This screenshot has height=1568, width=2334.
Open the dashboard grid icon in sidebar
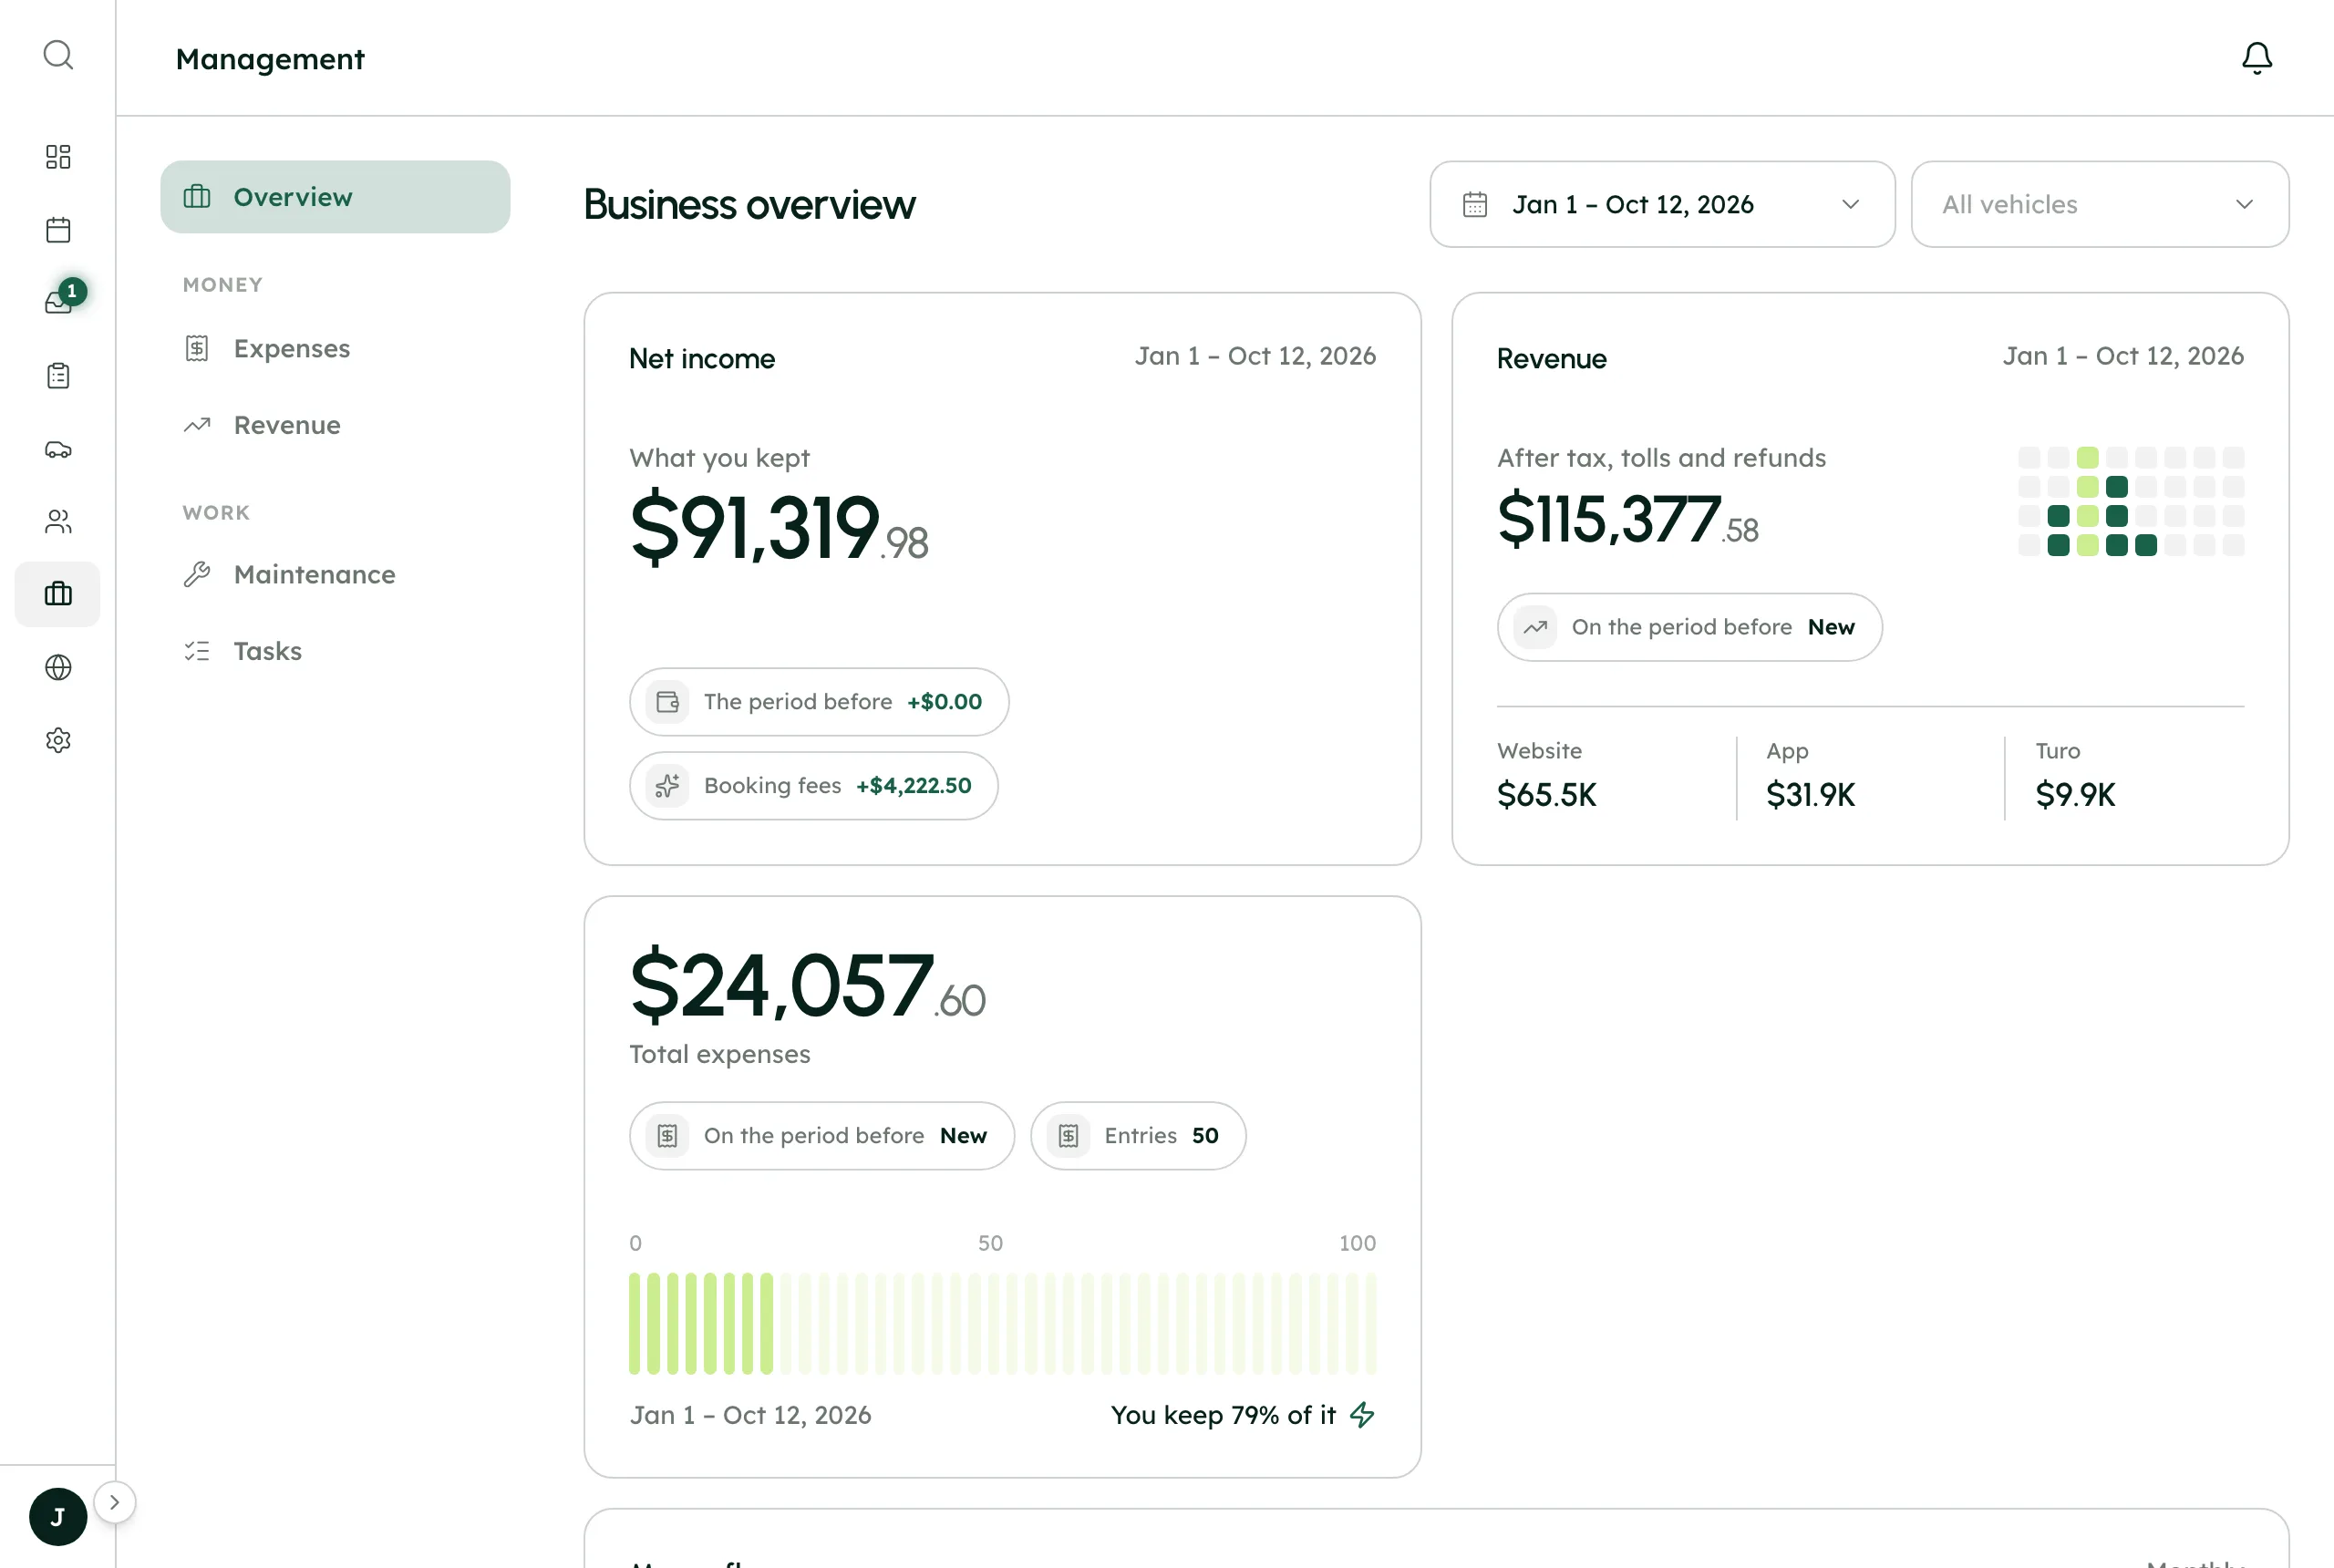pos(58,157)
